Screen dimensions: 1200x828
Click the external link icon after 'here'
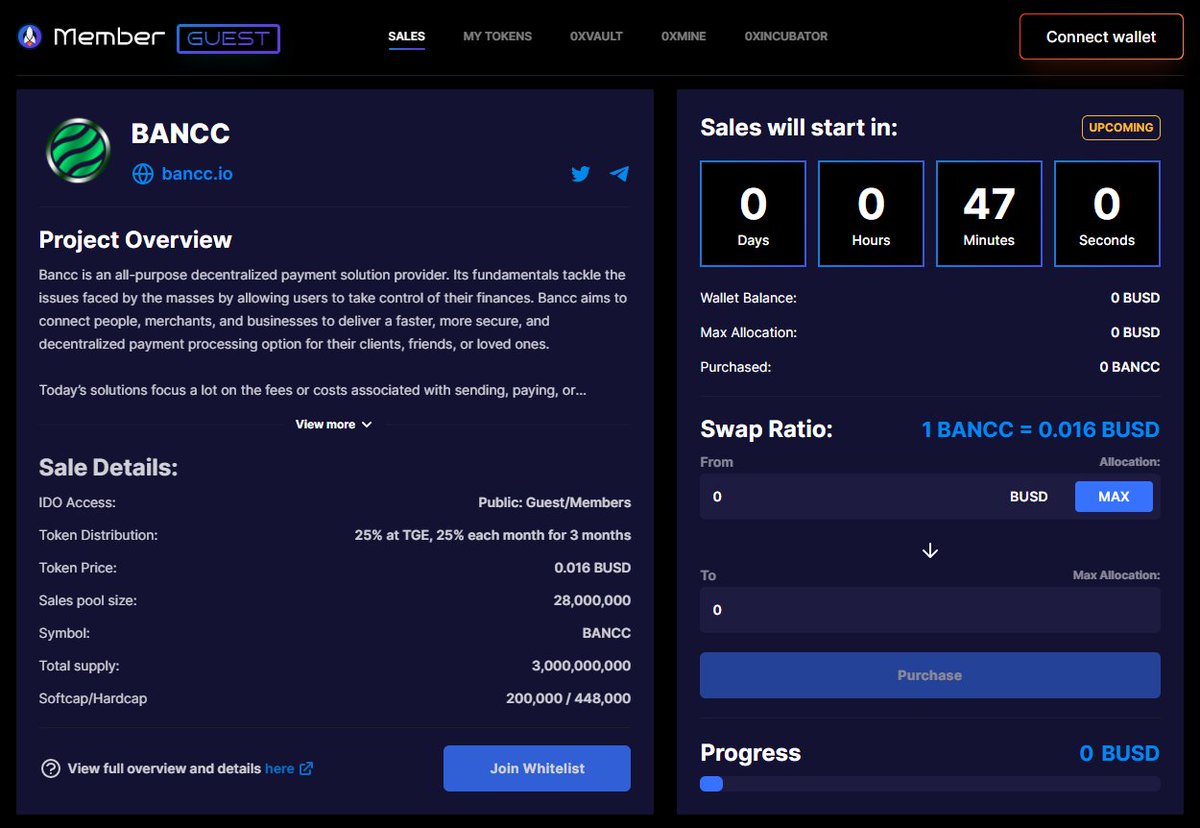tap(307, 769)
